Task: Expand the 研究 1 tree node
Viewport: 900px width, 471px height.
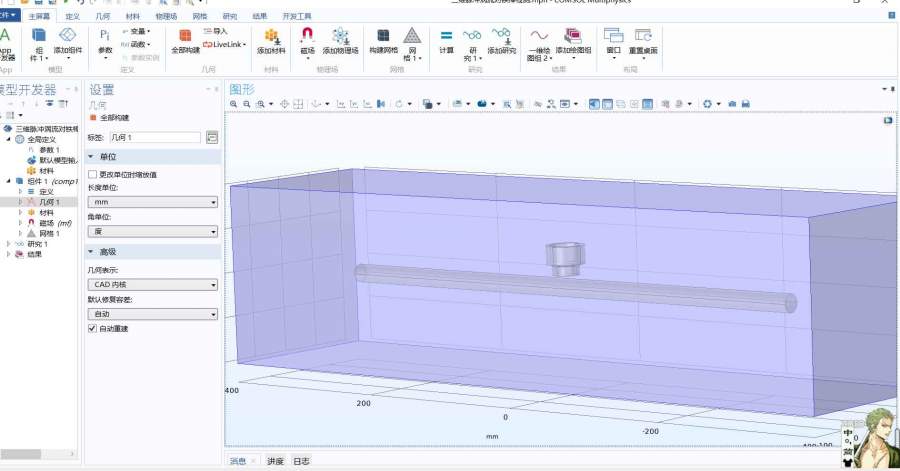Action: pos(9,244)
